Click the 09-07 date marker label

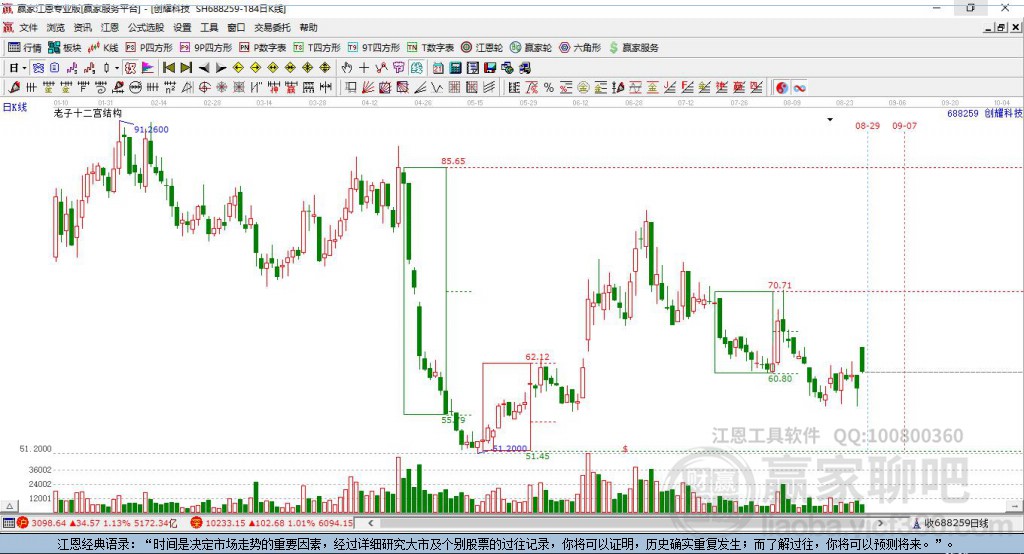[904, 125]
